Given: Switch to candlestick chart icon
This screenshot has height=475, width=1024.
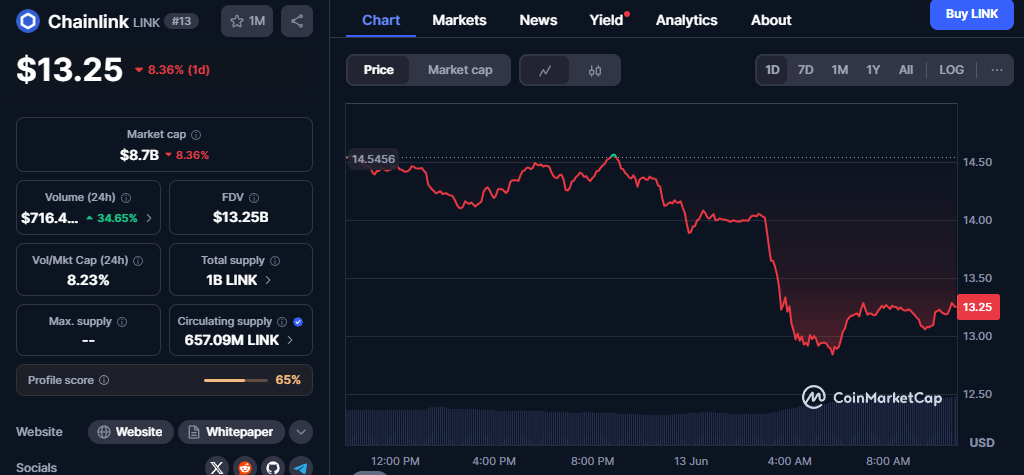Looking at the screenshot, I should point(594,71).
